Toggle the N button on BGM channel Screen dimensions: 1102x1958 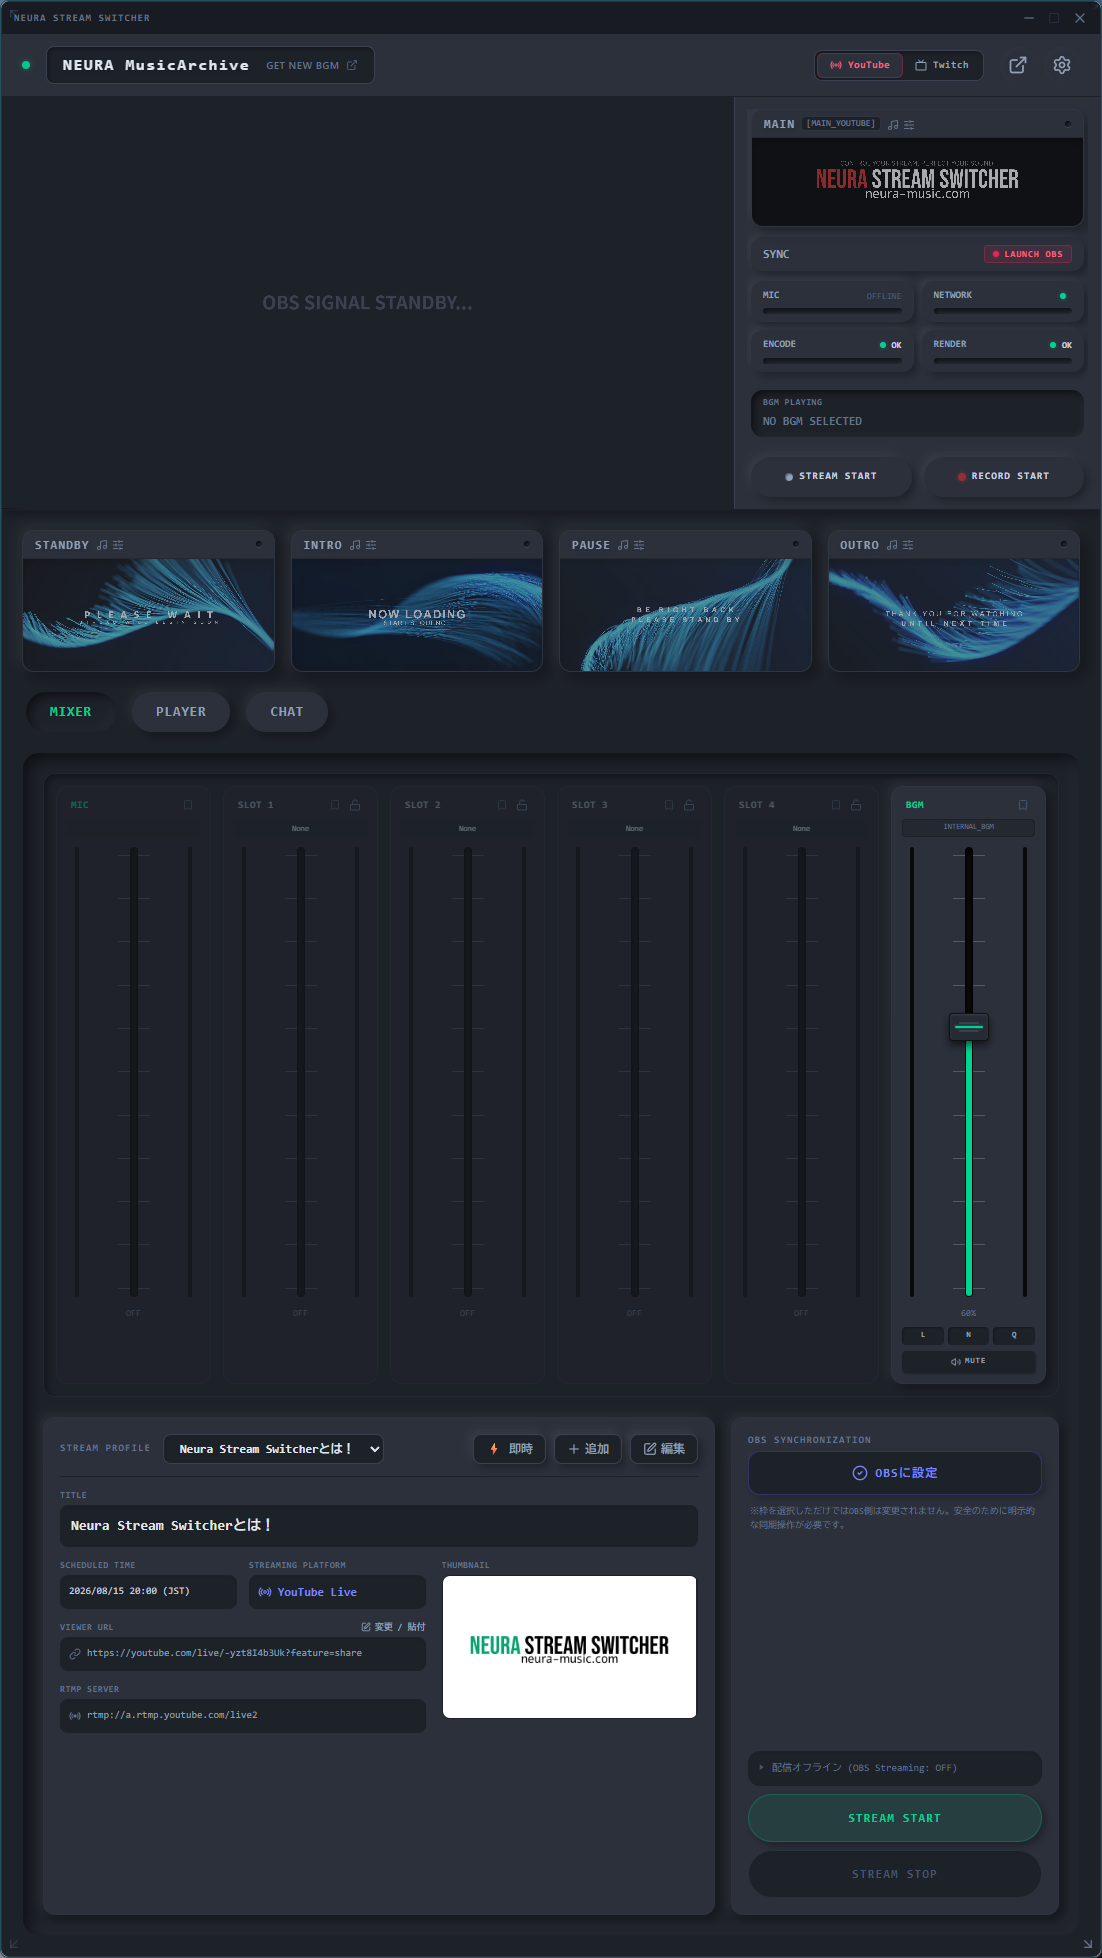[x=968, y=1335]
